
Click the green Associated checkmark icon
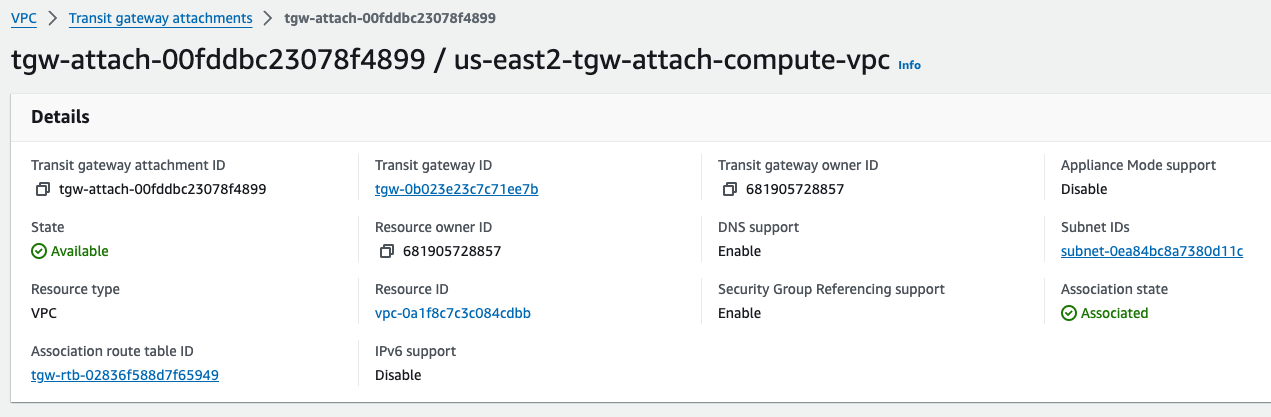(1069, 313)
